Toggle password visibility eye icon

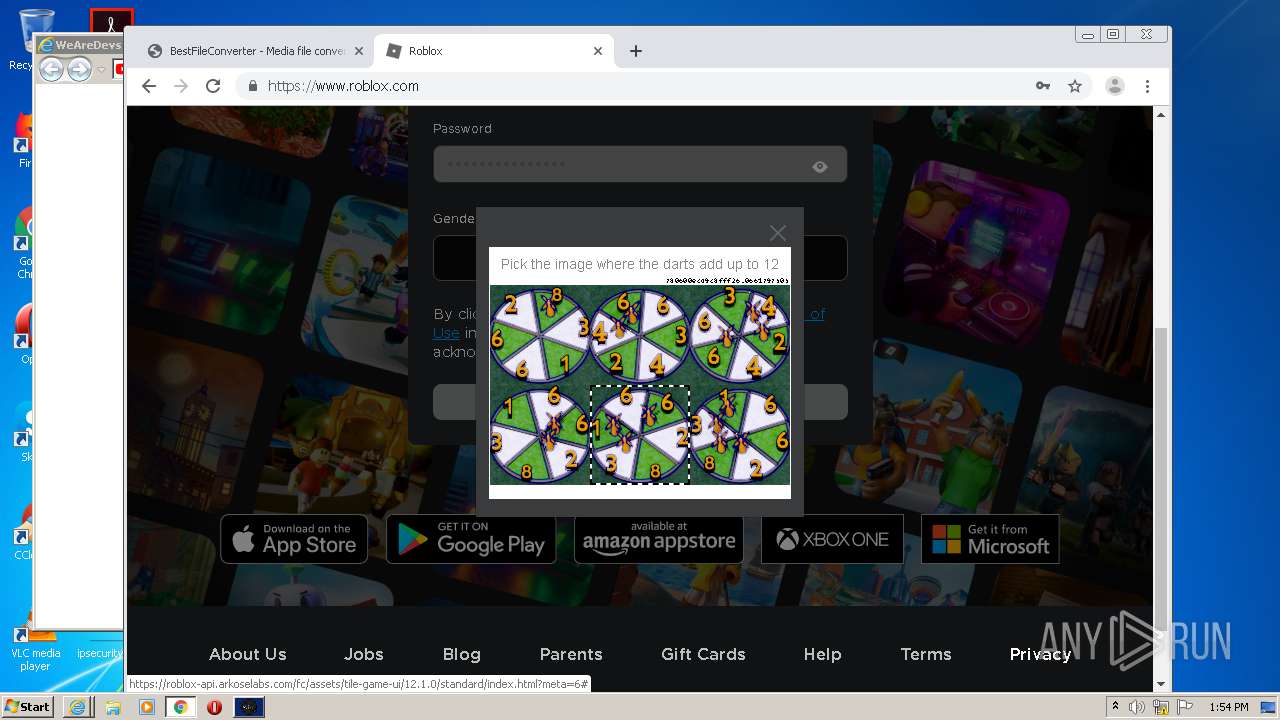click(x=820, y=166)
